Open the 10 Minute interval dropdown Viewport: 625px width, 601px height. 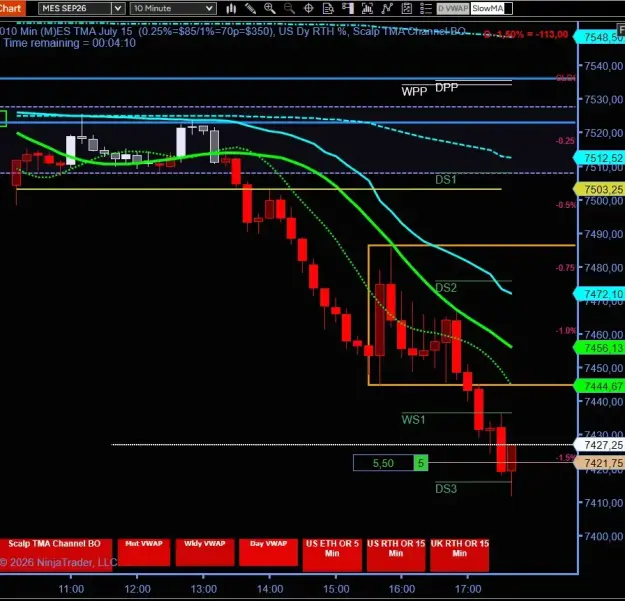pyautogui.click(x=173, y=8)
